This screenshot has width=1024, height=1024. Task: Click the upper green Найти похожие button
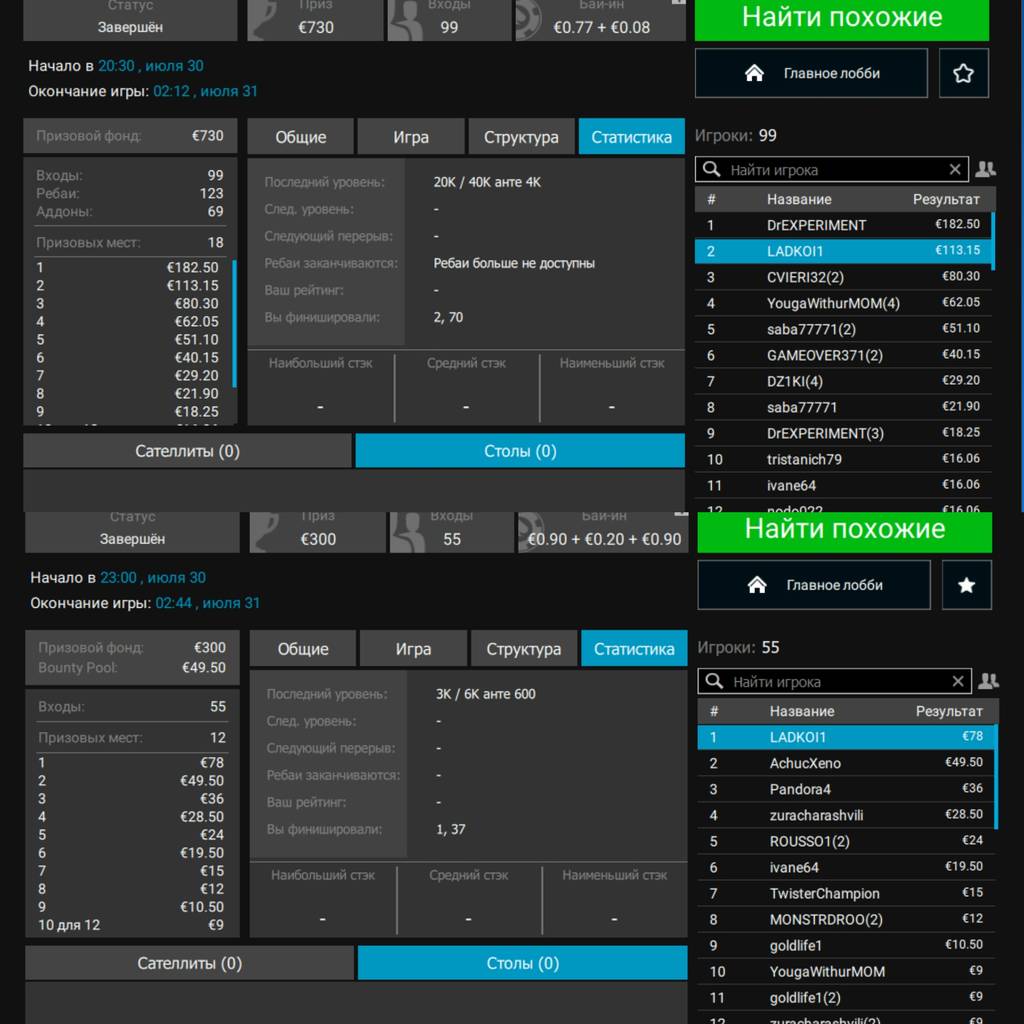842,18
